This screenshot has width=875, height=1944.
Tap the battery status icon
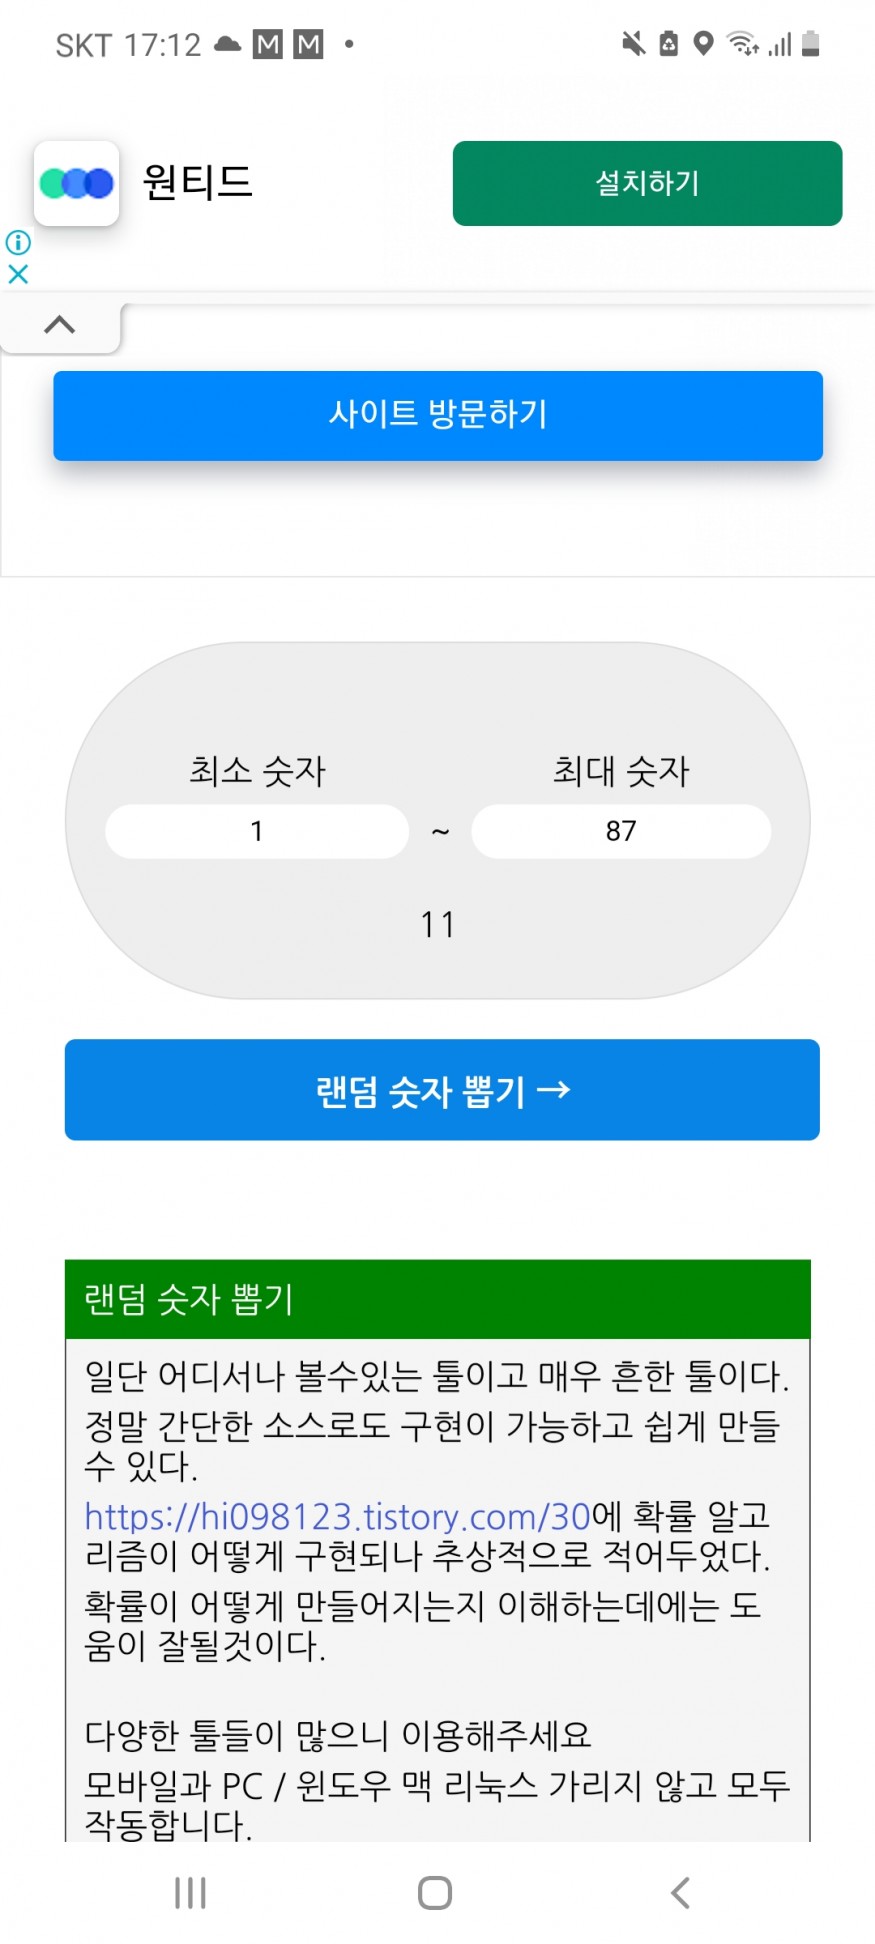click(811, 44)
